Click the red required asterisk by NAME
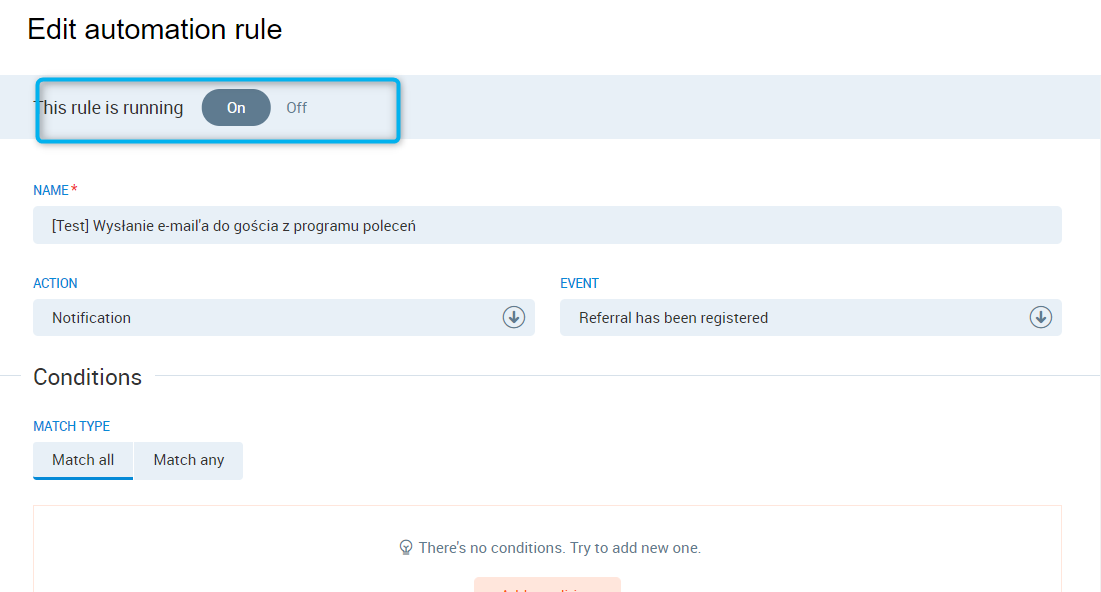1101x592 pixels. (x=75, y=189)
